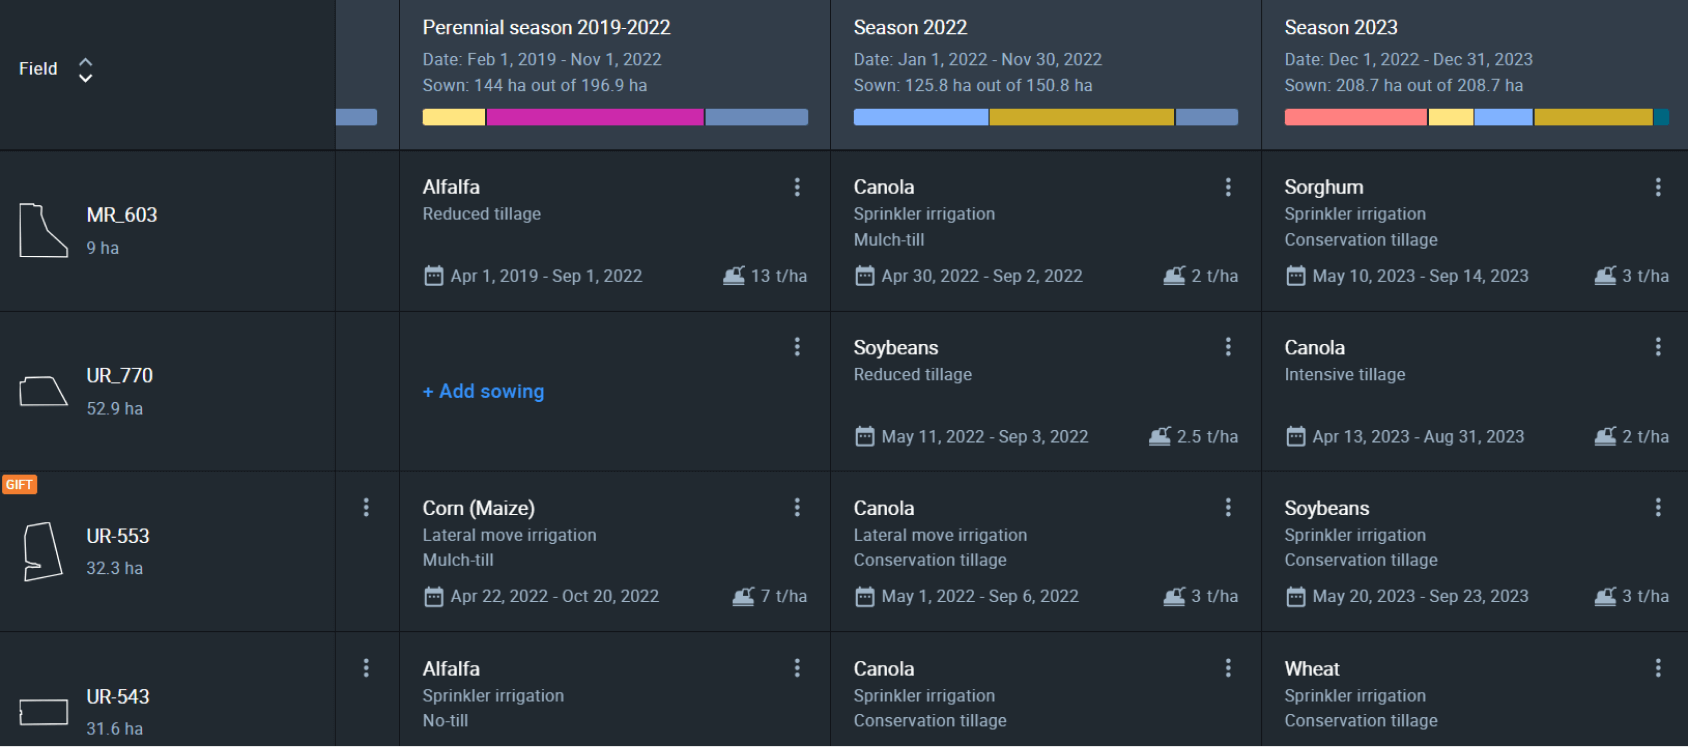Viewport: 1688px width, 747px height.
Task: Open options menu for UR_770 Soybeans sowing
Action: pyautogui.click(x=1228, y=347)
